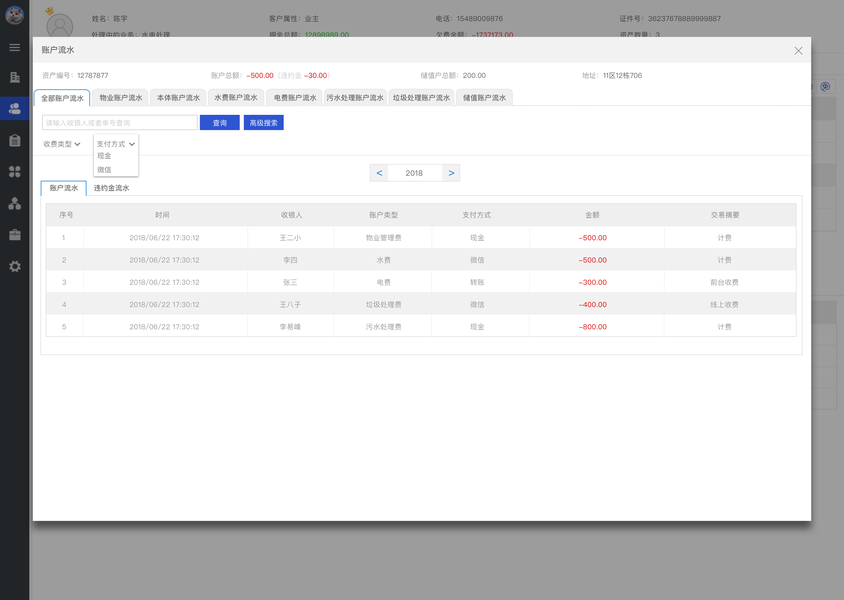Choose 现金 in payment method list

tap(104, 156)
